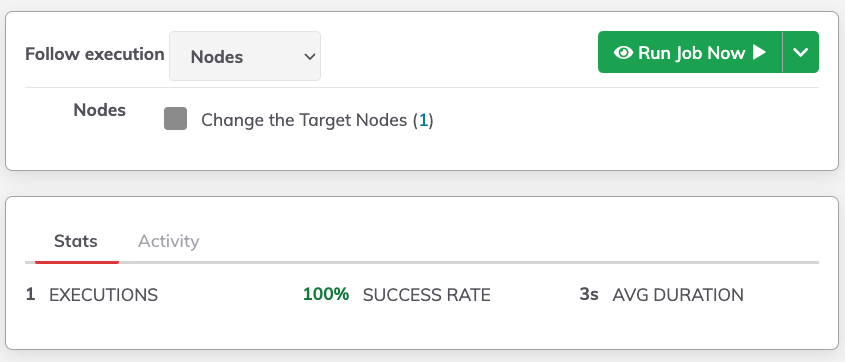Click the executions count number 1
Image resolution: width=845 pixels, height=362 pixels.
coord(31,295)
